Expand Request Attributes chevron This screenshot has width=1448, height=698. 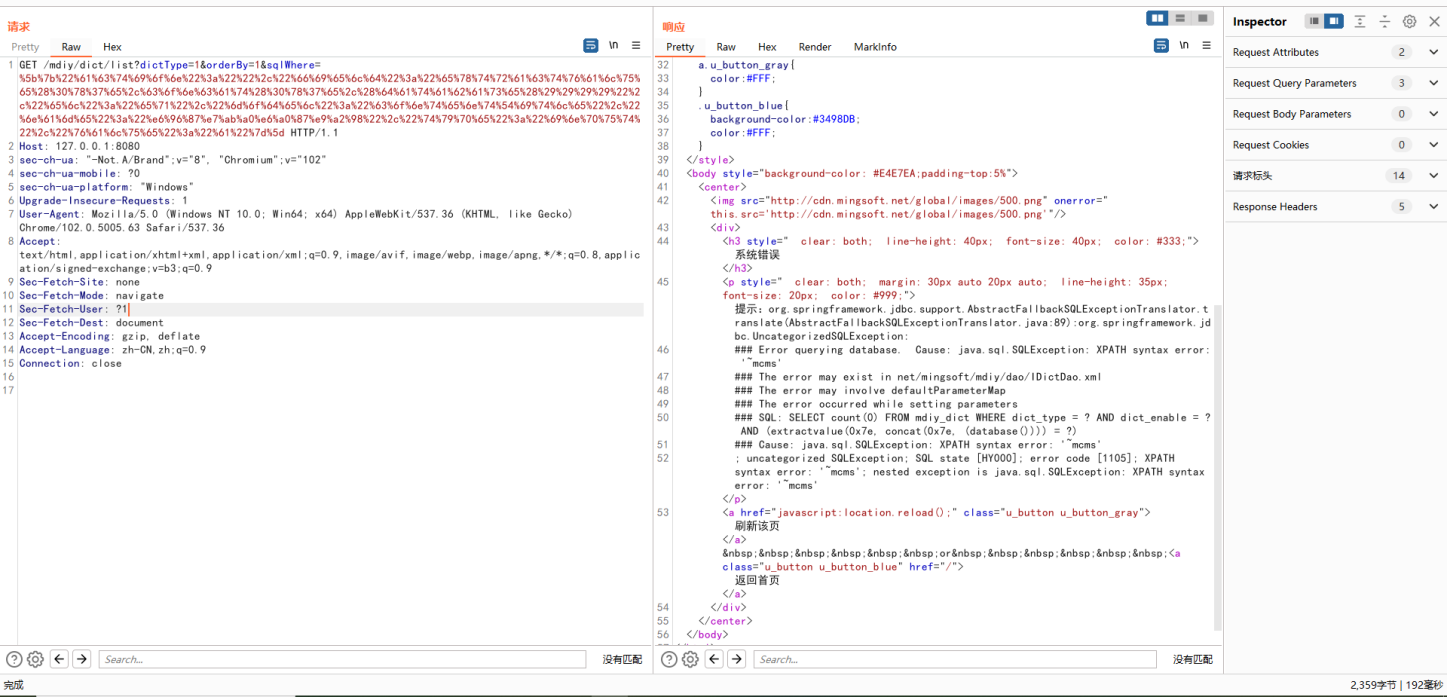point(1433,52)
